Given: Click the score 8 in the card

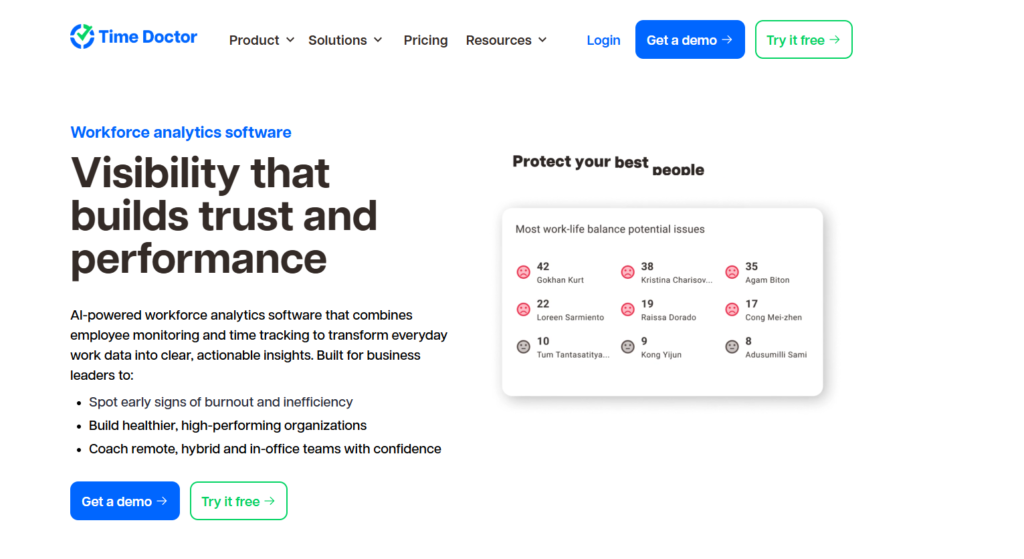Looking at the screenshot, I should [x=748, y=341].
